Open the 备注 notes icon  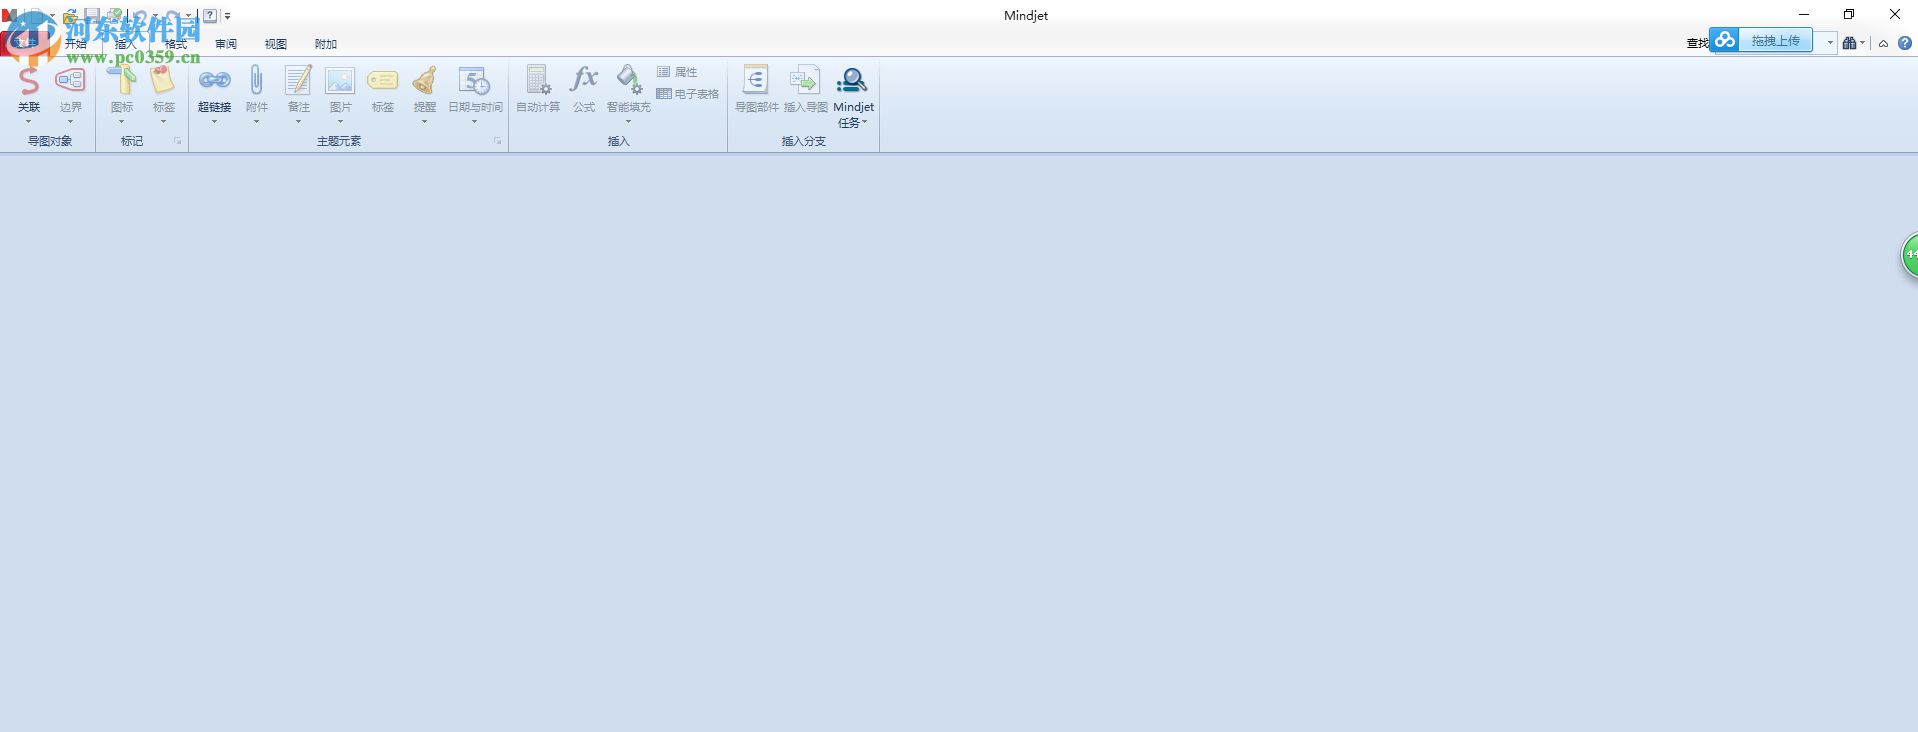pos(298,80)
